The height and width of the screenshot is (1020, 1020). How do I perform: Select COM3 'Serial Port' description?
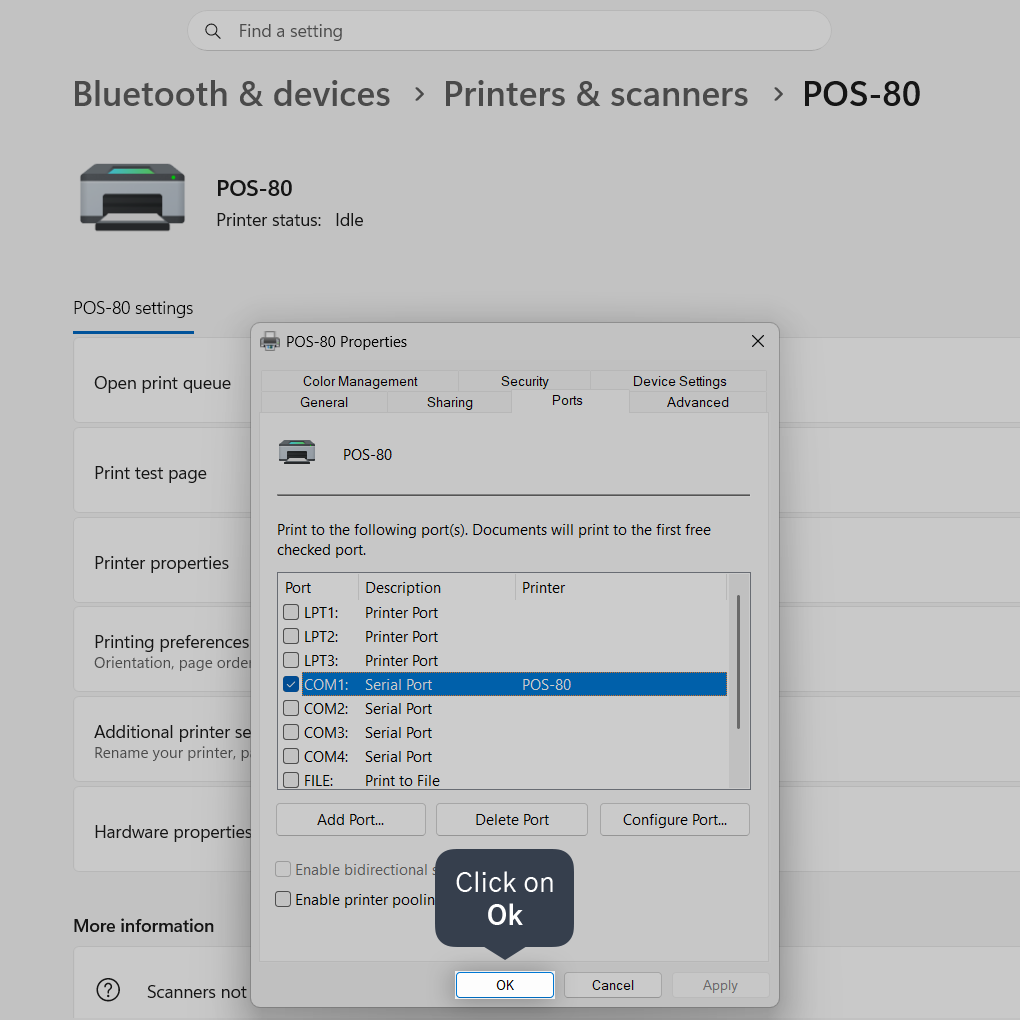[398, 732]
